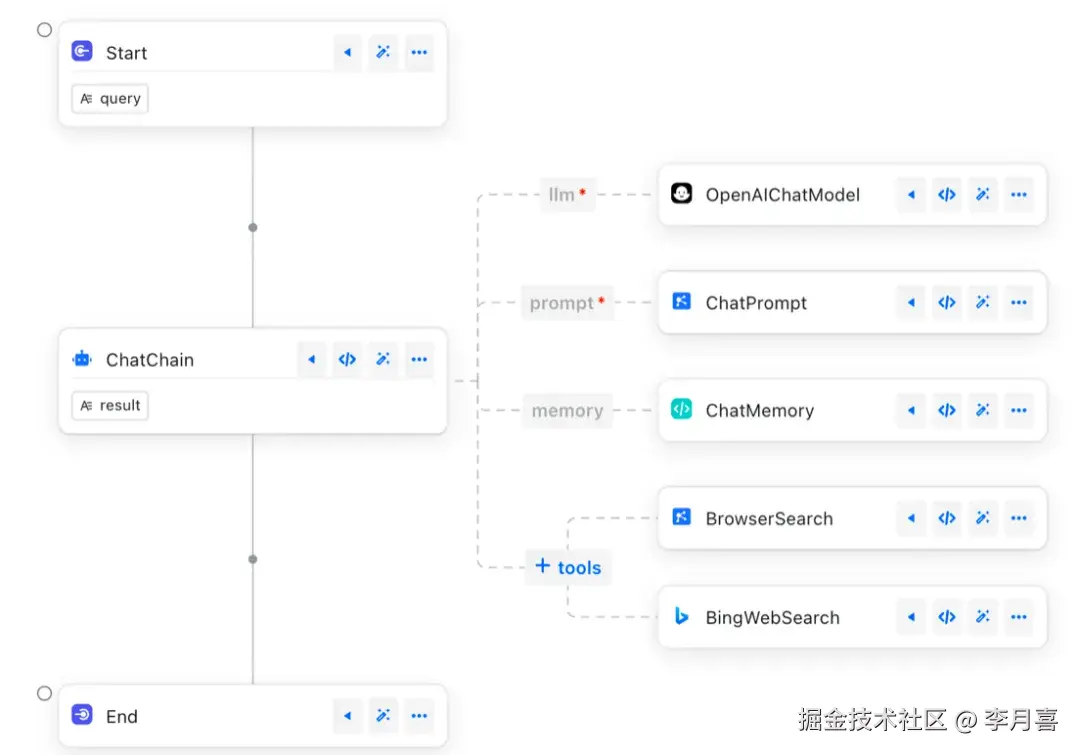The image size is (1080, 755).
Task: Toggle the circle handle beside Start node
Action: [44, 30]
